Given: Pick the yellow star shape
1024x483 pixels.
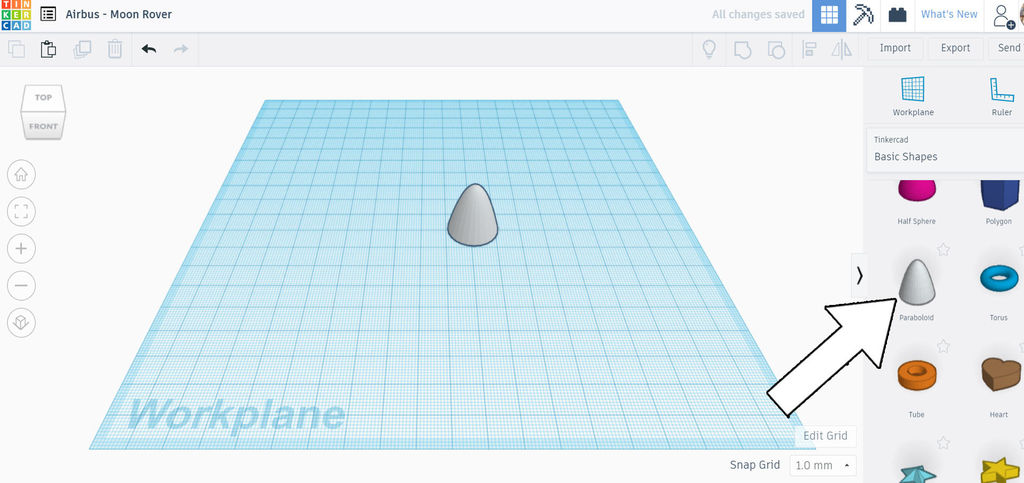Looking at the screenshot, I should pyautogui.click(x=1002, y=470).
